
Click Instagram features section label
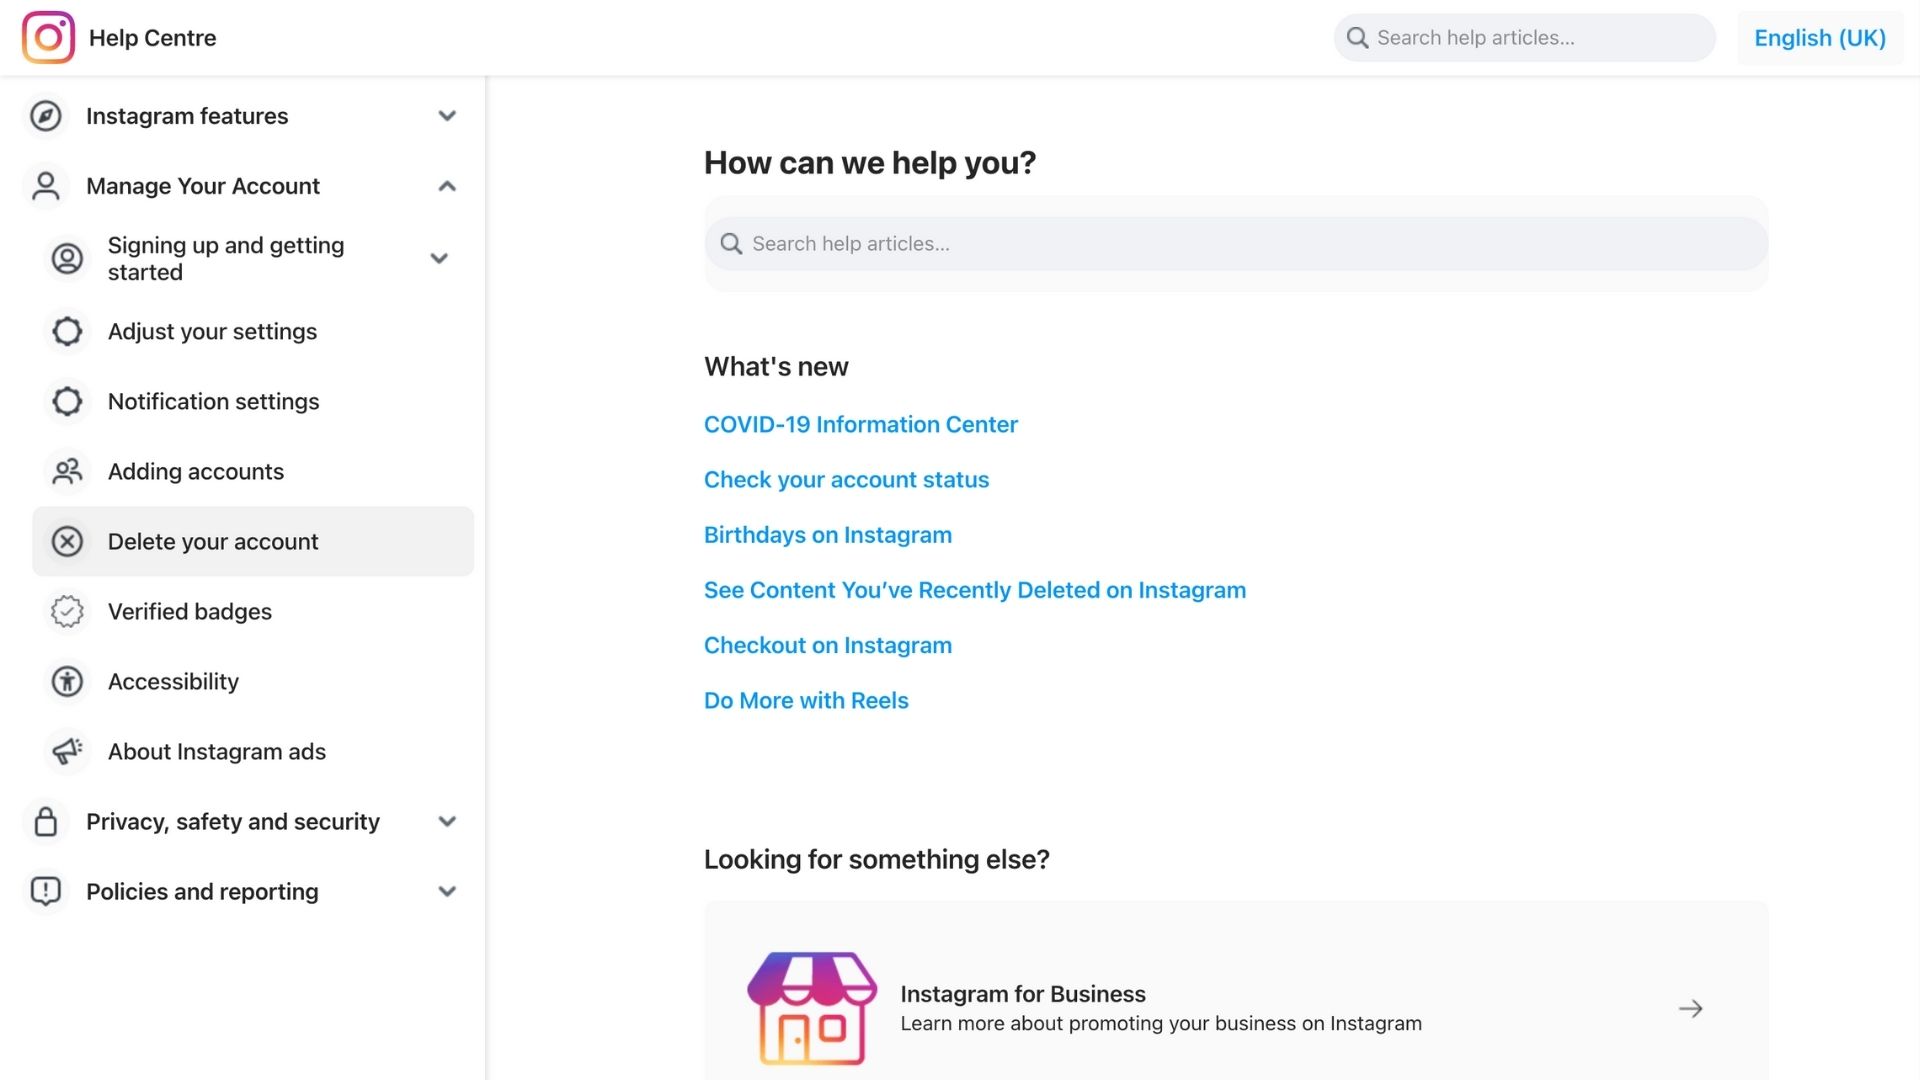click(187, 116)
